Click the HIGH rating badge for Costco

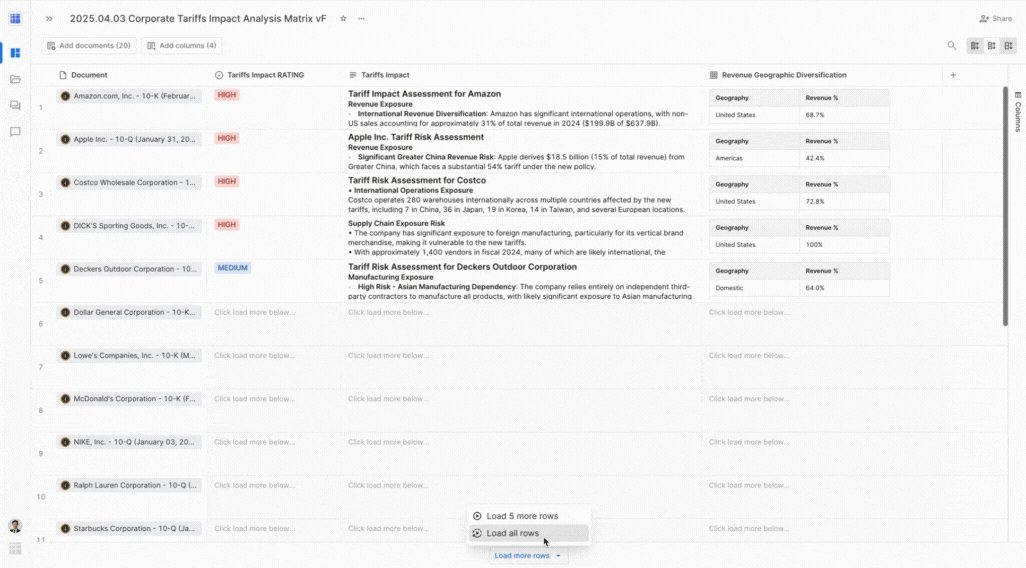[226, 181]
